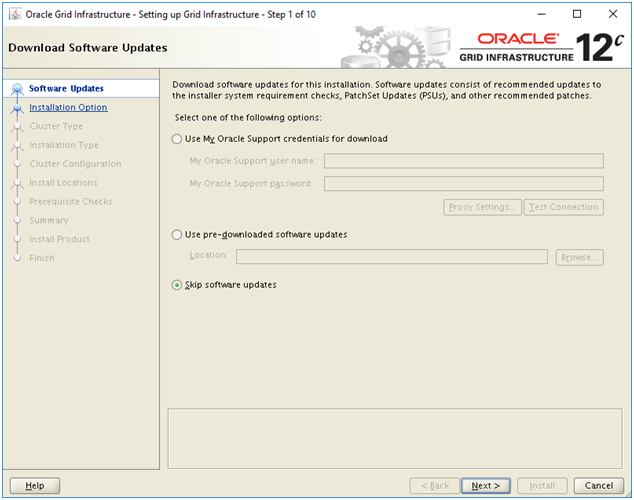Proceed with the Next button
Screen dimensions: 634x500
[x=486, y=485]
